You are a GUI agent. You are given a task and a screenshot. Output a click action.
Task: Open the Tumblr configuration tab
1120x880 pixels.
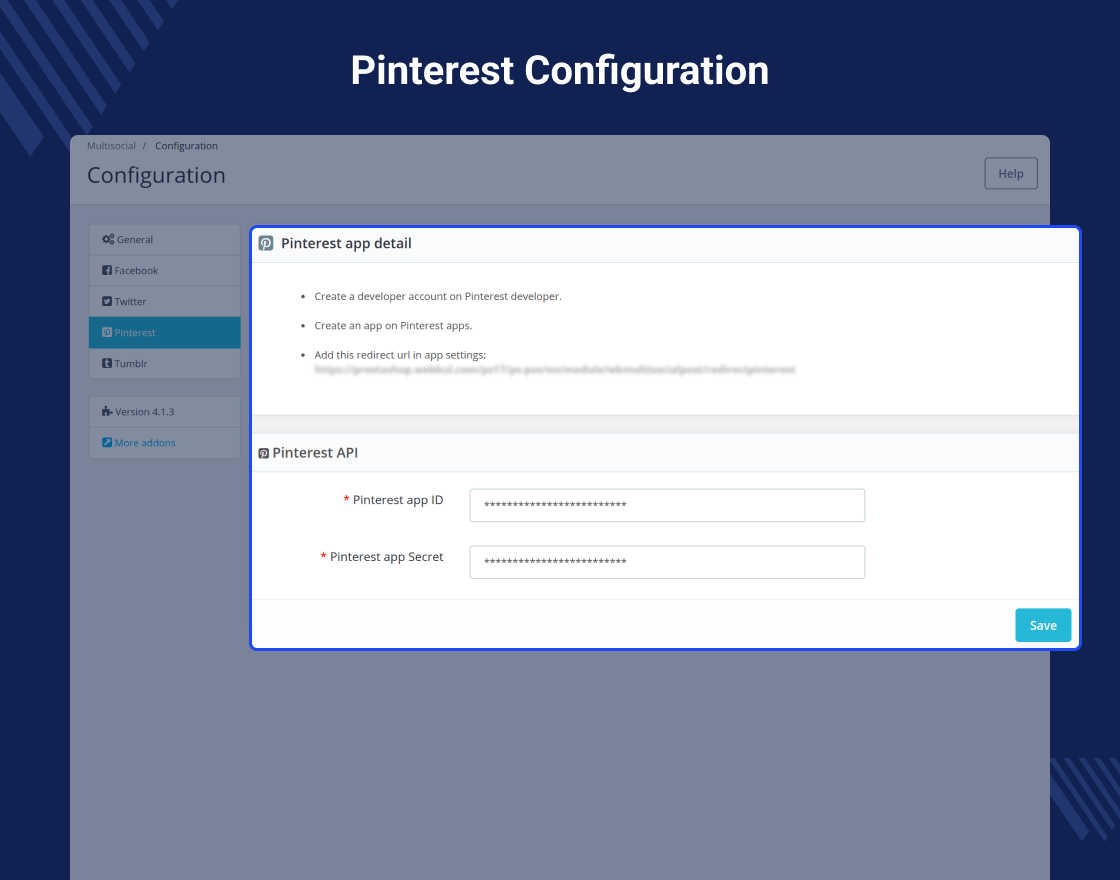(x=164, y=364)
